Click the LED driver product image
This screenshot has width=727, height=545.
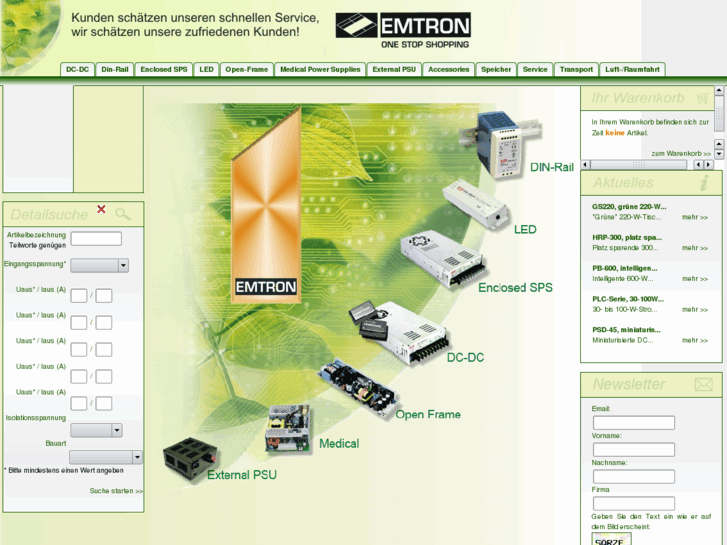(476, 205)
